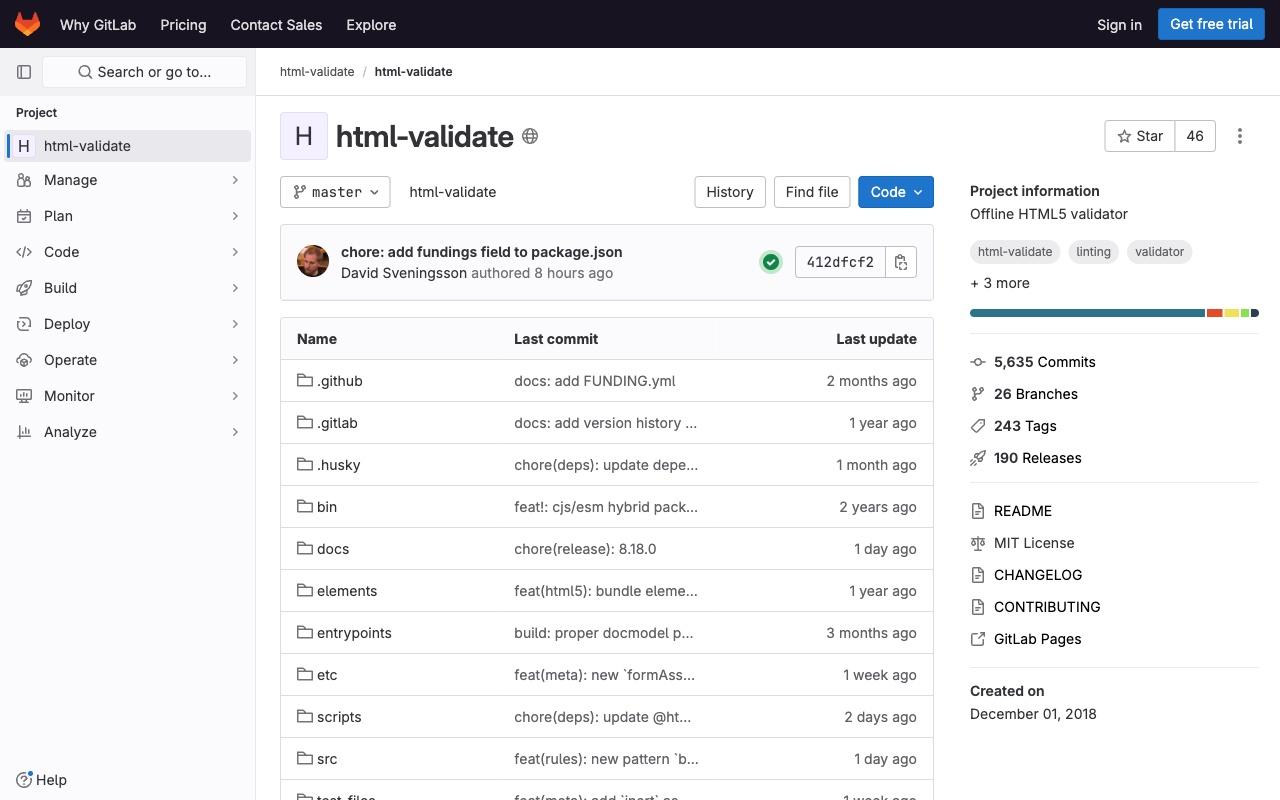The height and width of the screenshot is (800, 1280).
Task: Open the src folder
Action: 327,759
